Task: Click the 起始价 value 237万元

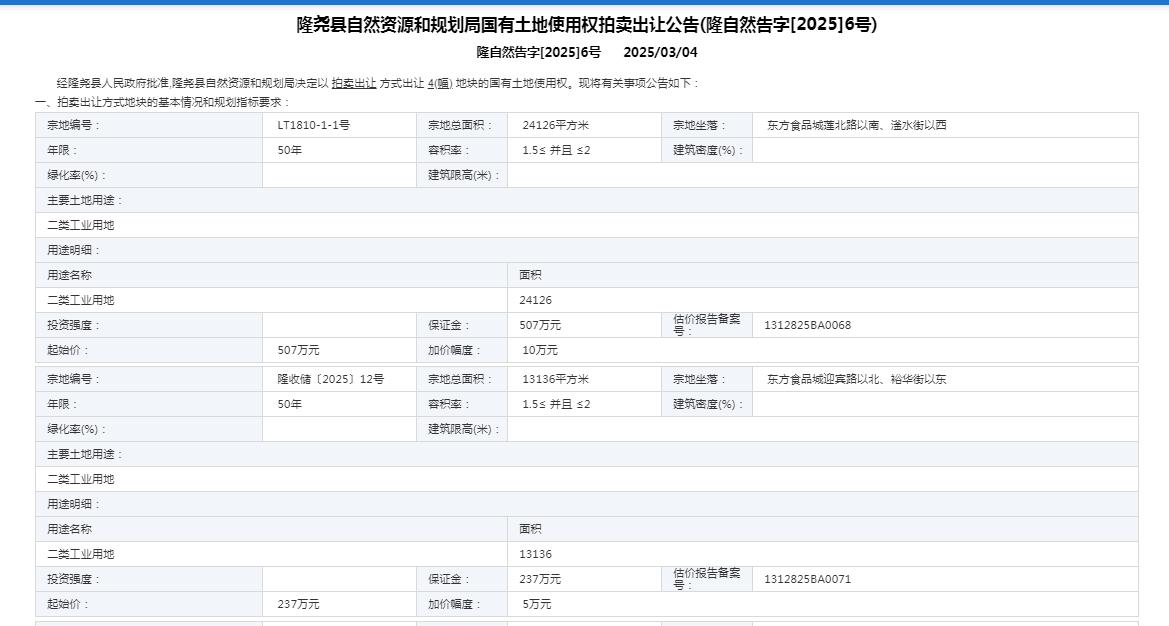Action: [298, 605]
